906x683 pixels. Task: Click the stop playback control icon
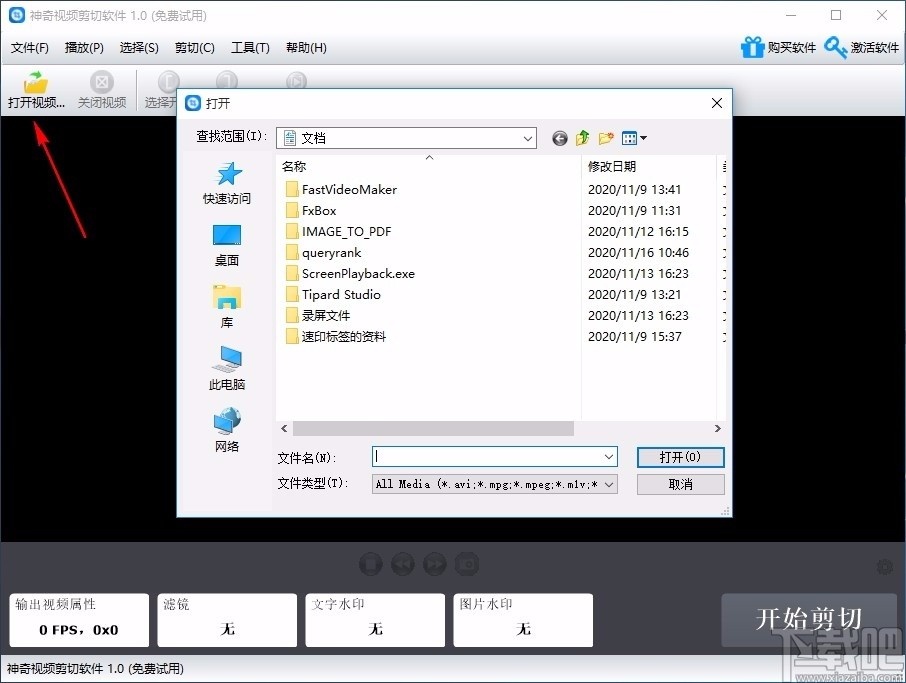(370, 564)
